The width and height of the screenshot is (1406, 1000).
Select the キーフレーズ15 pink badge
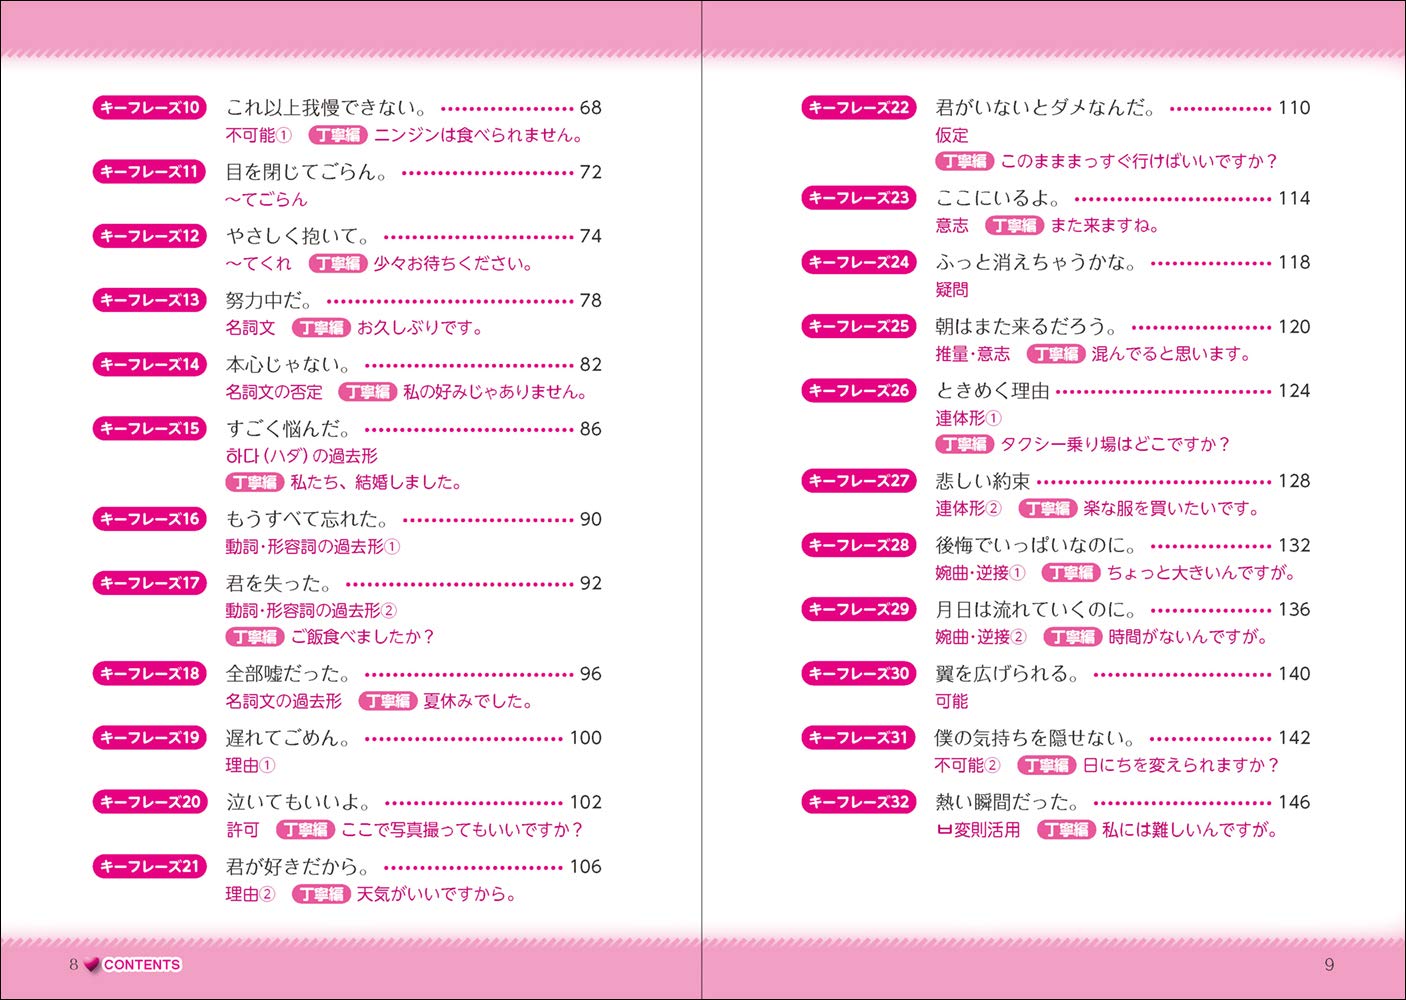coord(149,428)
